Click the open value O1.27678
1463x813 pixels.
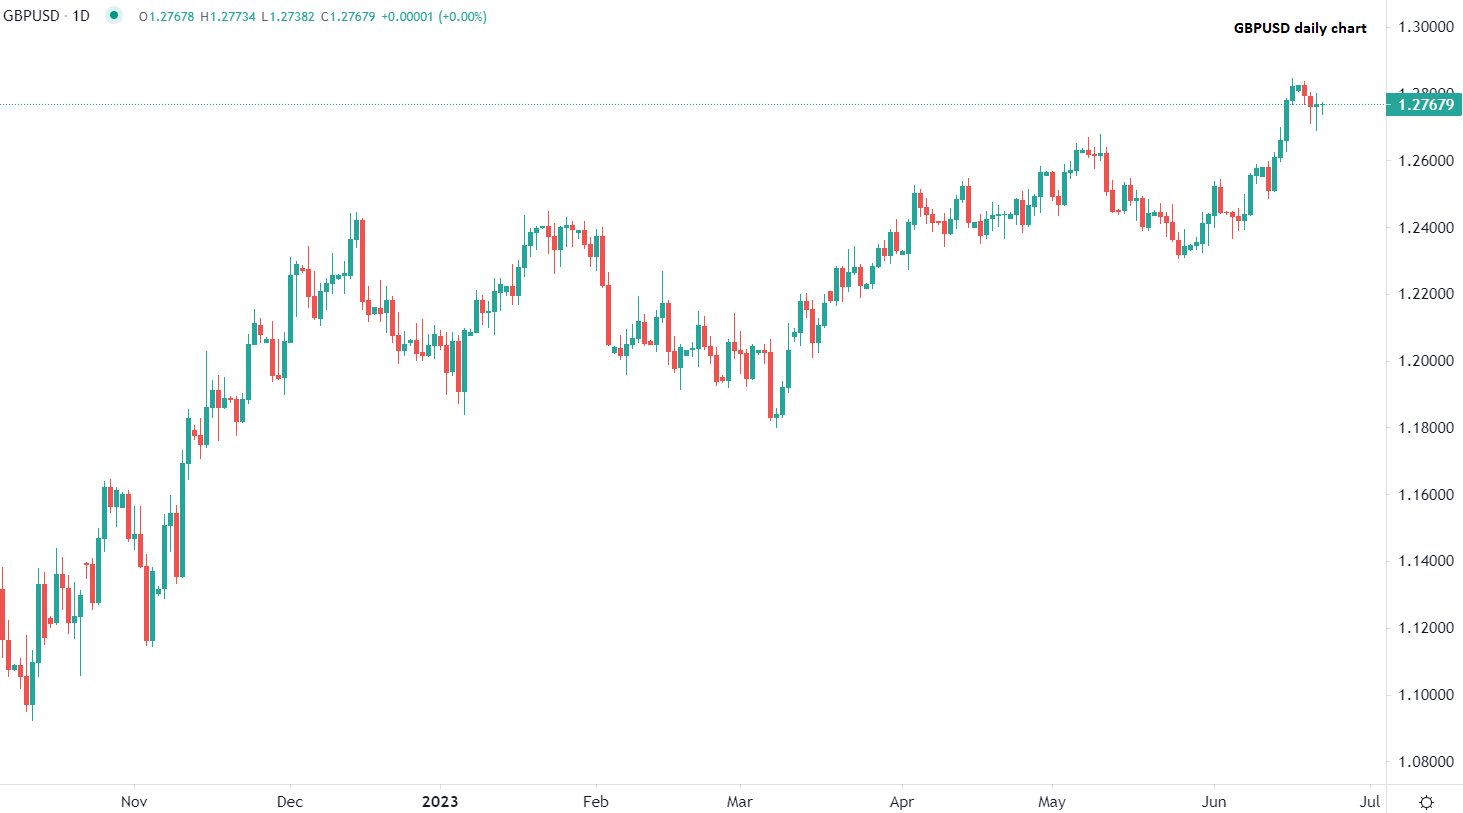166,17
